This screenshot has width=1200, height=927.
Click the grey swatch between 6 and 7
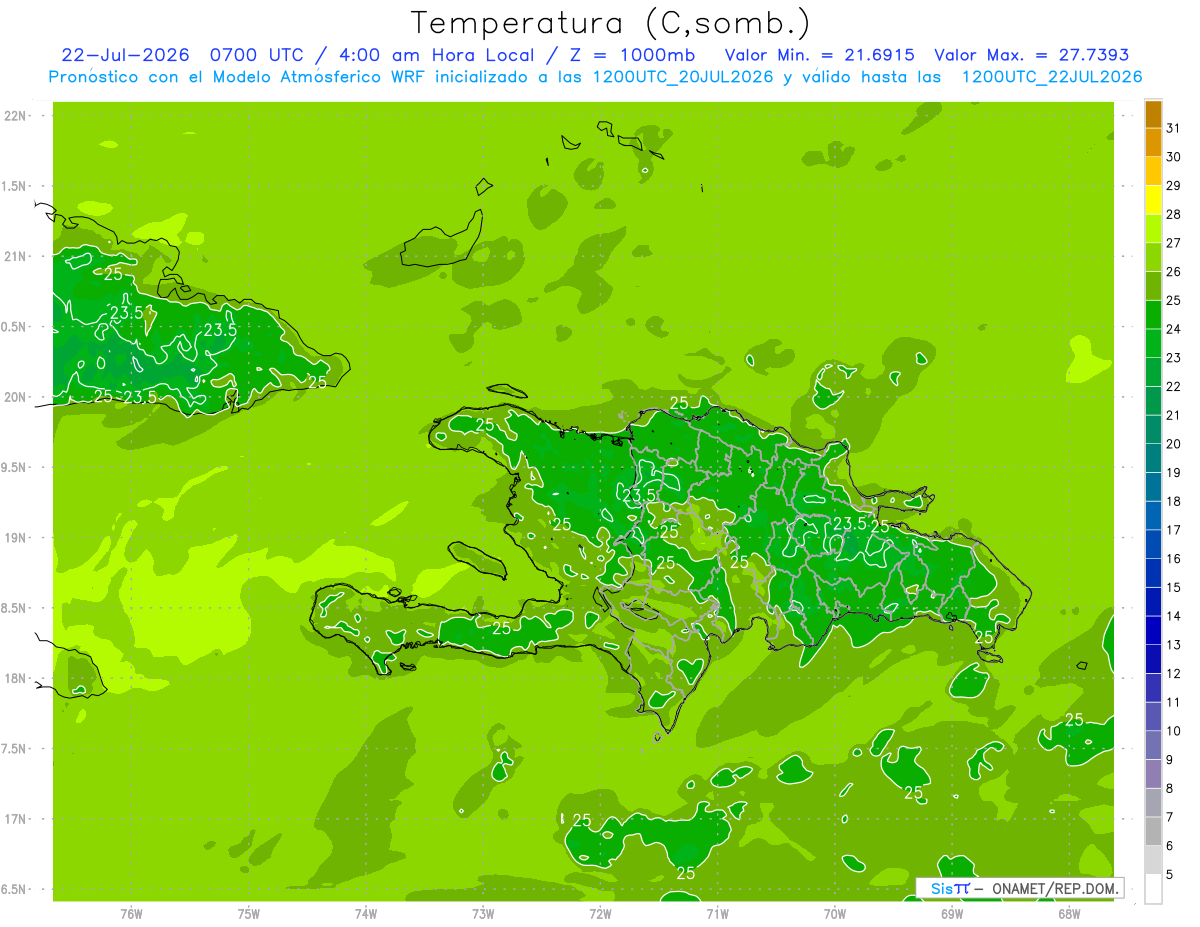click(1153, 832)
